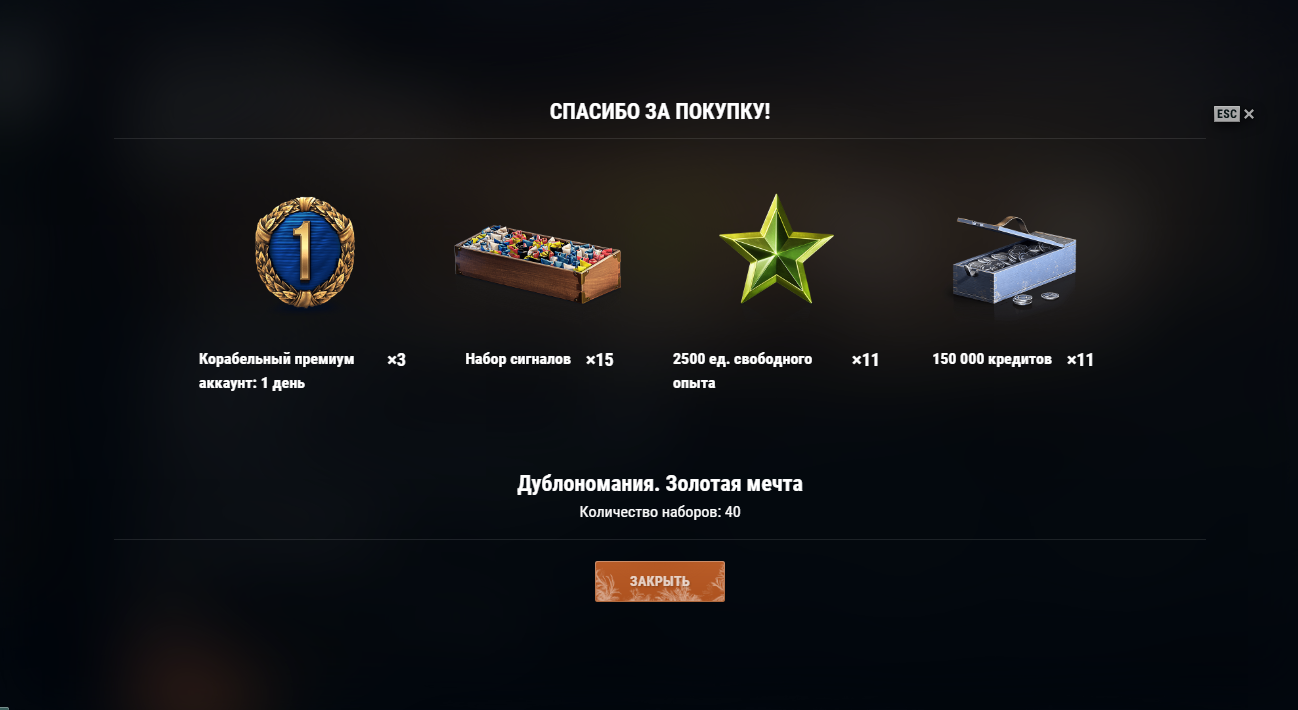
Task: Click the premium account medal icon
Action: [x=304, y=251]
